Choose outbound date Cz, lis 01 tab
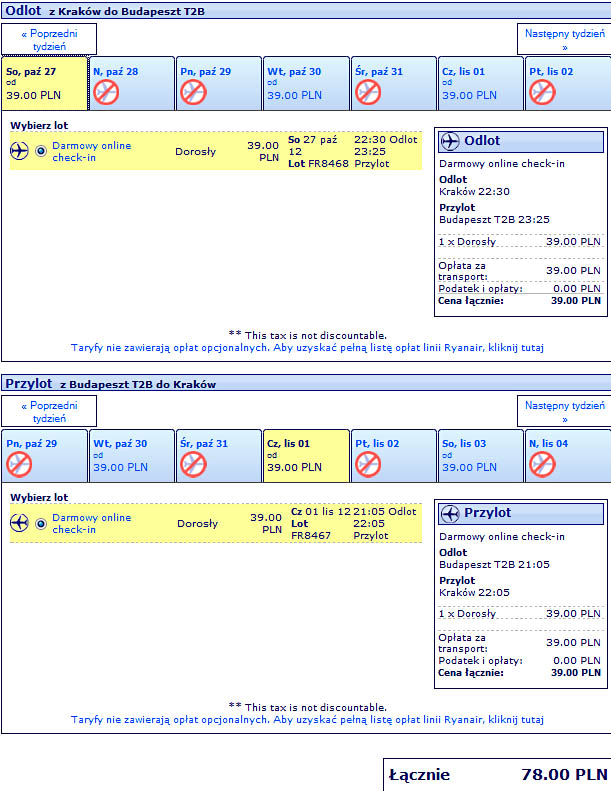 coord(480,83)
